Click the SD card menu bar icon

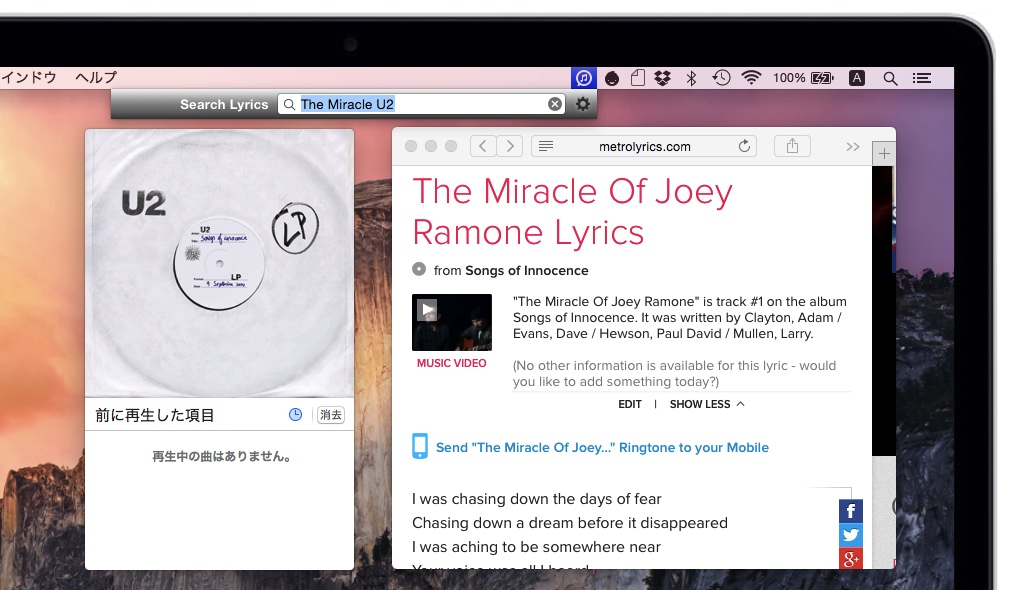638,78
